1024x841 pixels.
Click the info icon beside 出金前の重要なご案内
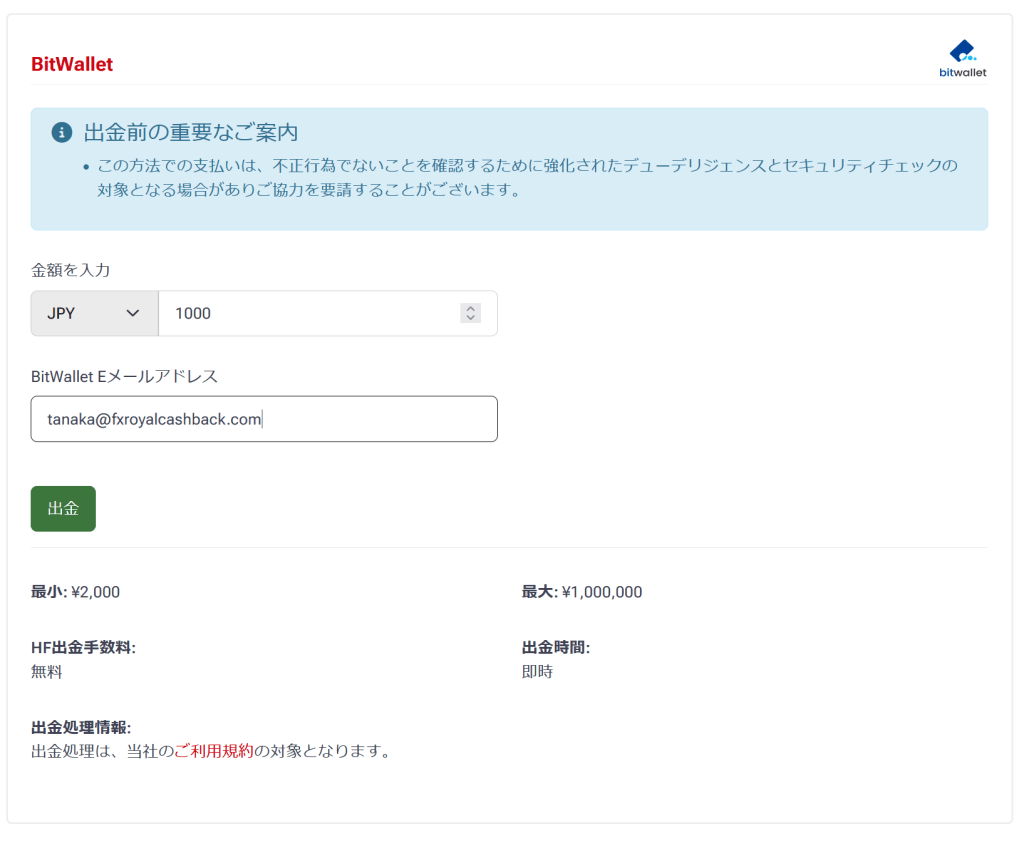61,133
